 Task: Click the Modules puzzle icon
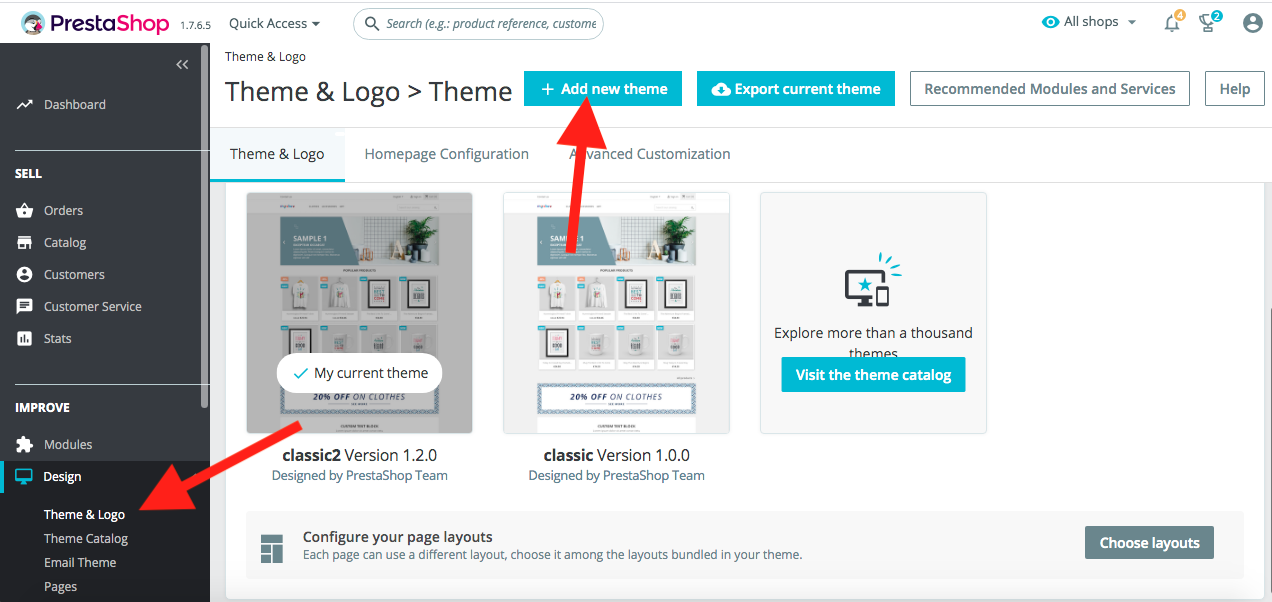pos(24,444)
